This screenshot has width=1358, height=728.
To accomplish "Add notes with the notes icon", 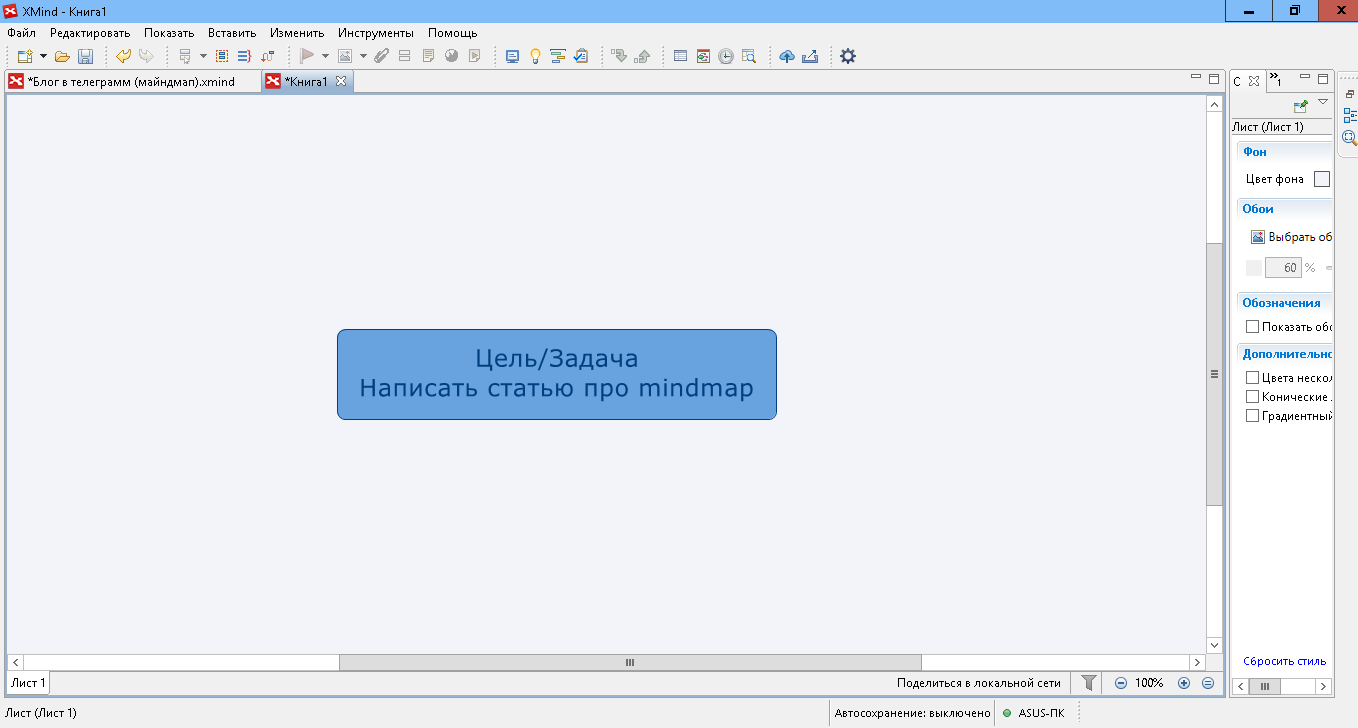I will 428,56.
